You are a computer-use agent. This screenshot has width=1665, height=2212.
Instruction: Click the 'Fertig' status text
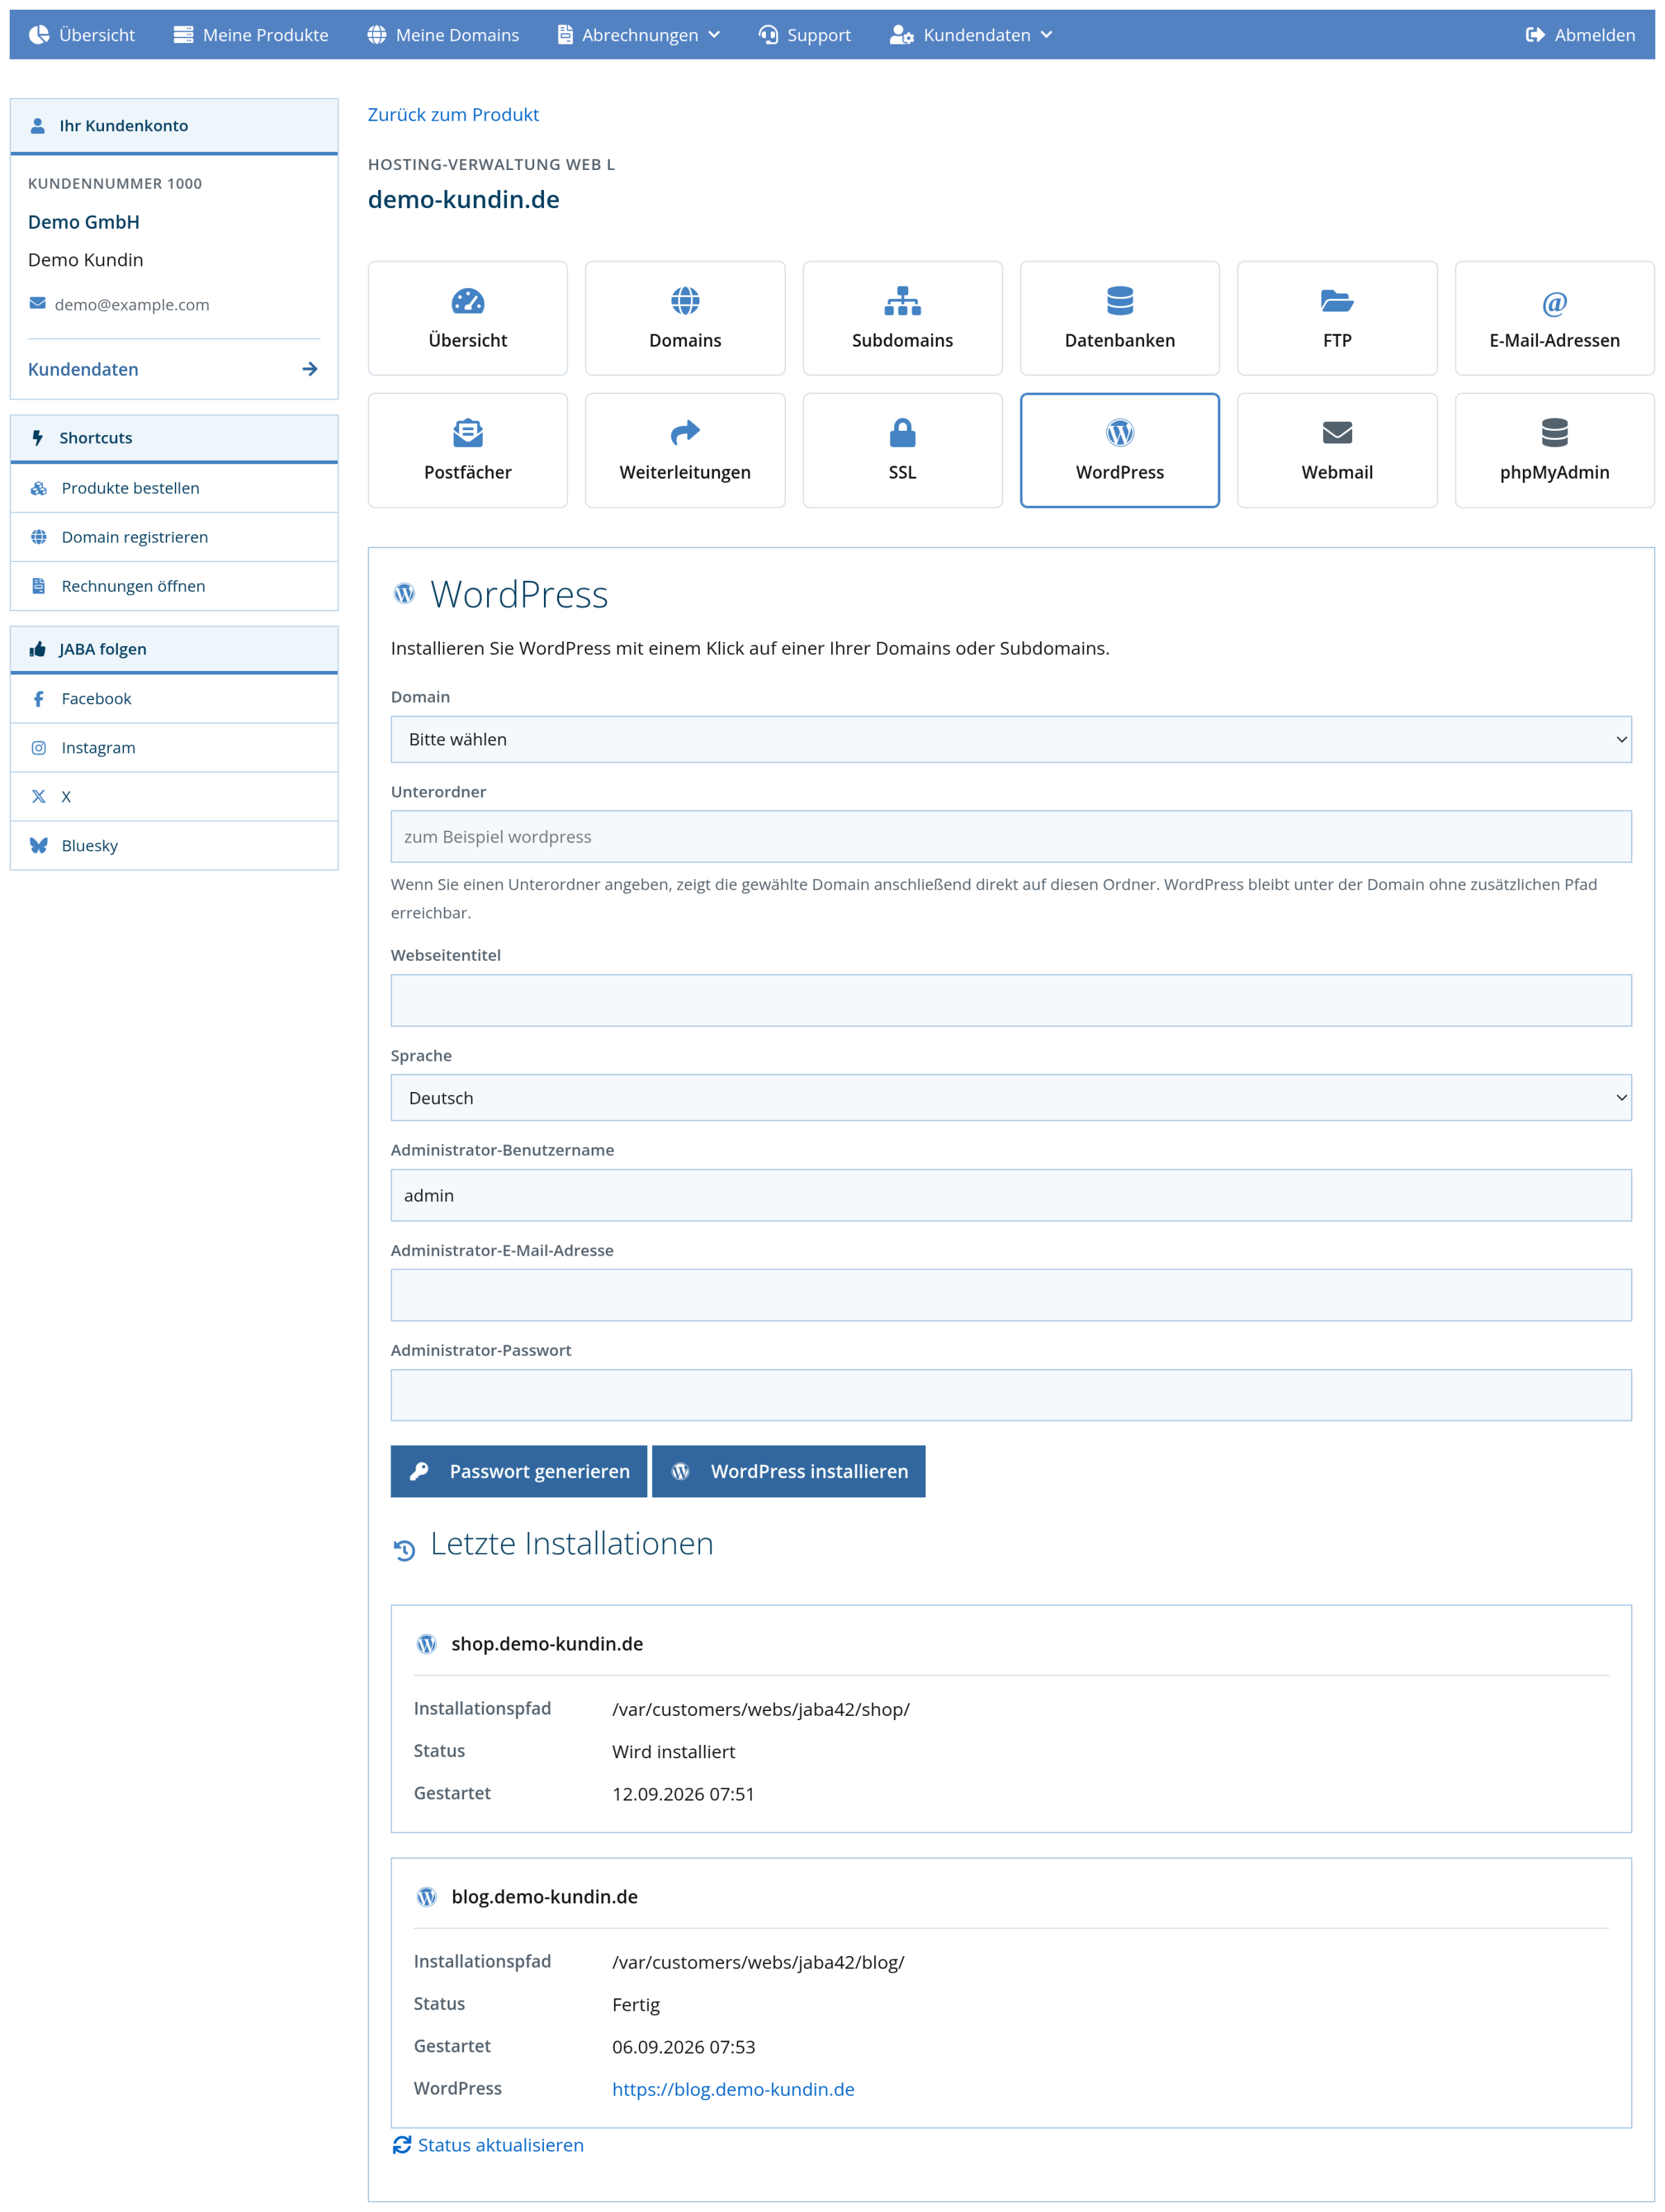[636, 2004]
